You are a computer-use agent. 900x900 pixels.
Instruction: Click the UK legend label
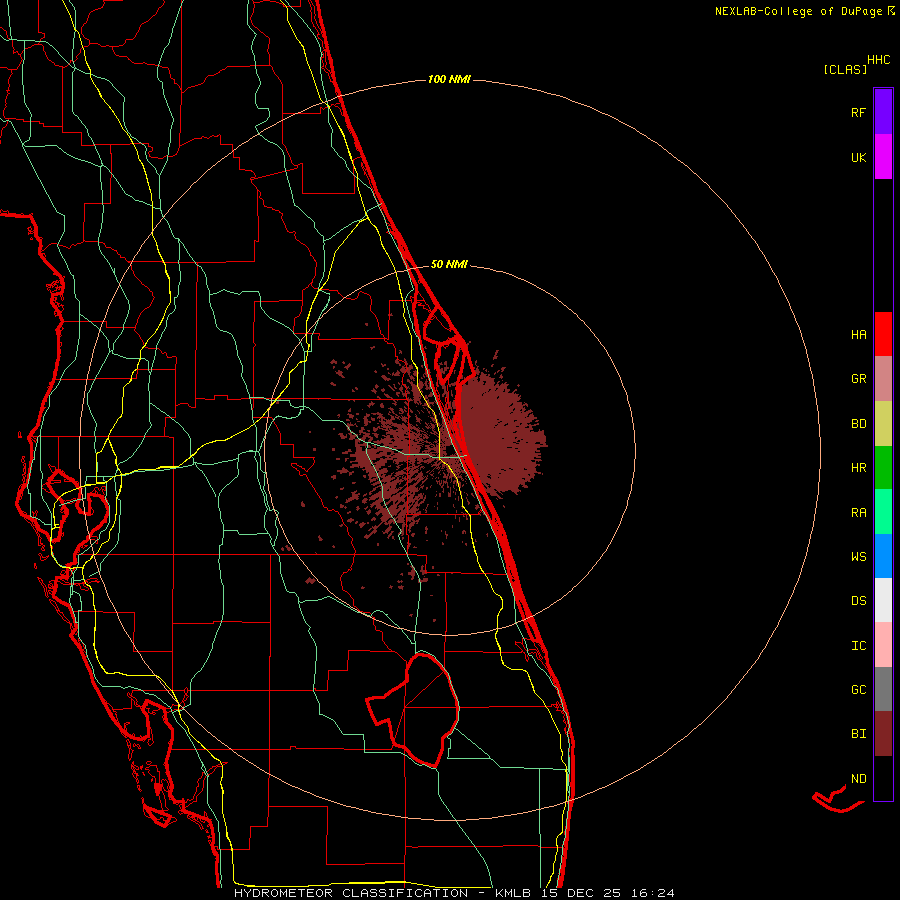click(x=858, y=158)
